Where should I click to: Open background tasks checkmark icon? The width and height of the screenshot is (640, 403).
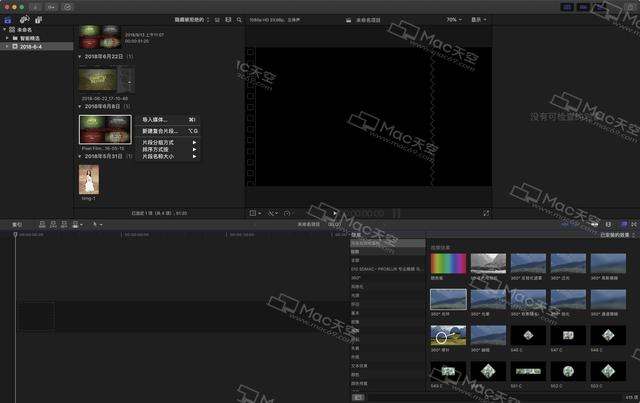coord(67,7)
